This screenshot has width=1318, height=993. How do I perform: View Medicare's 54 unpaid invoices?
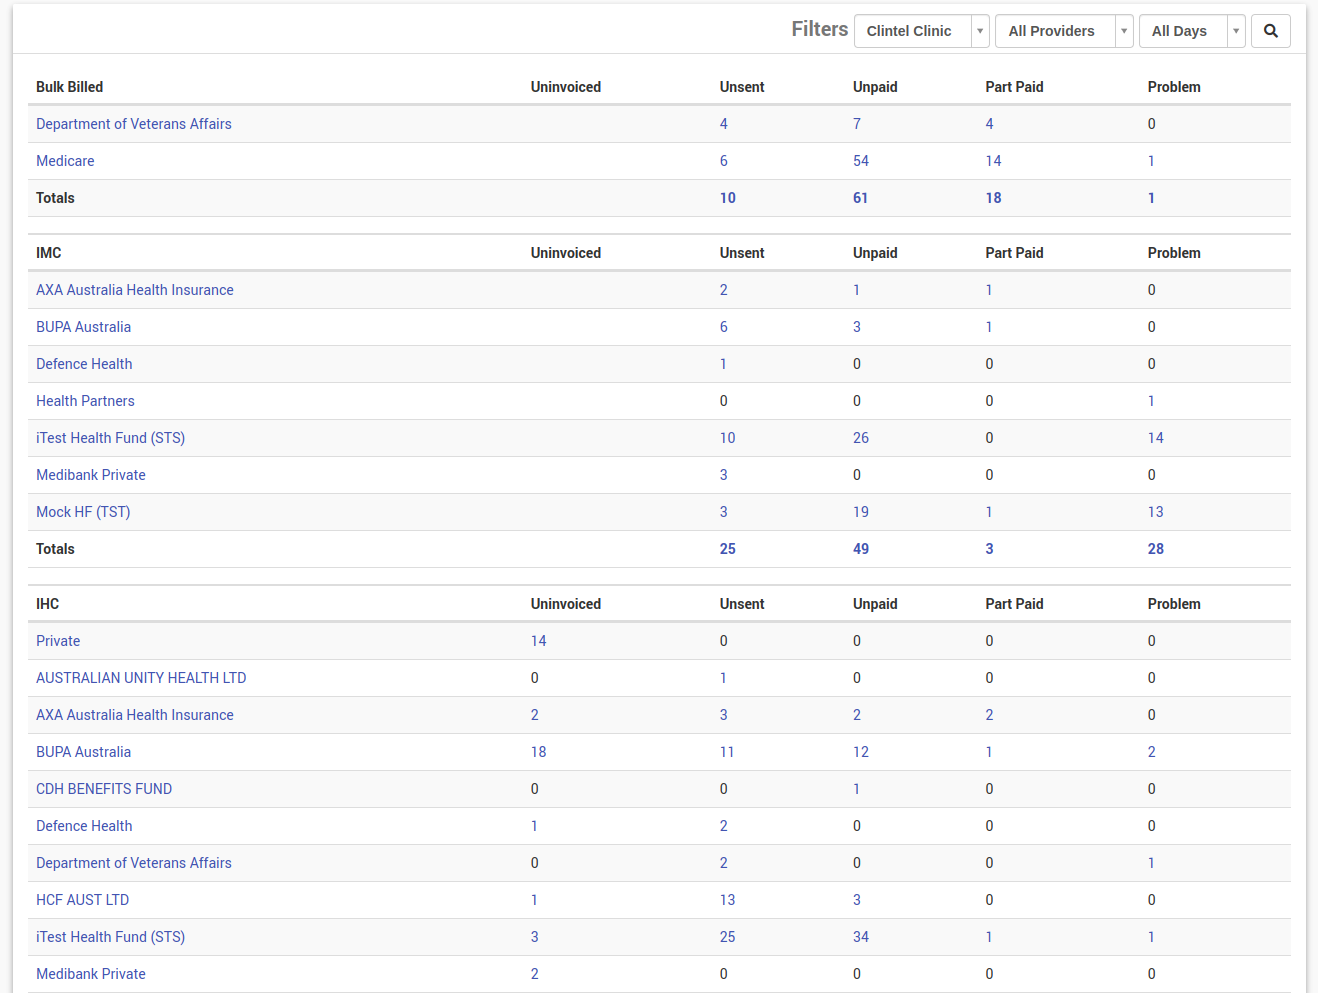[x=861, y=161]
